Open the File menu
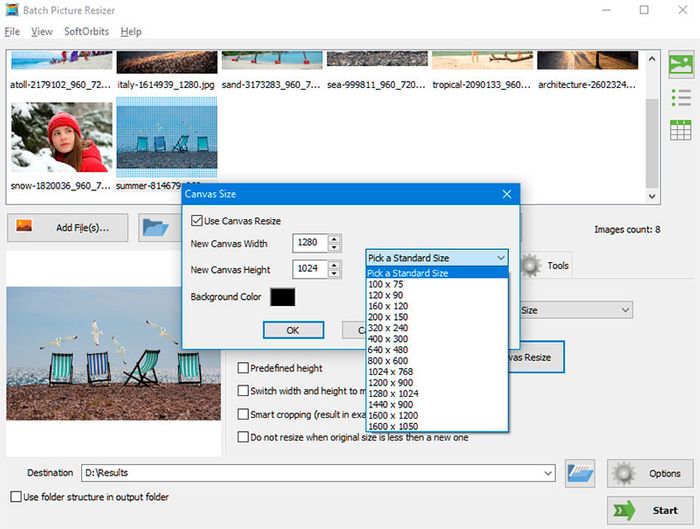 pyautogui.click(x=12, y=32)
